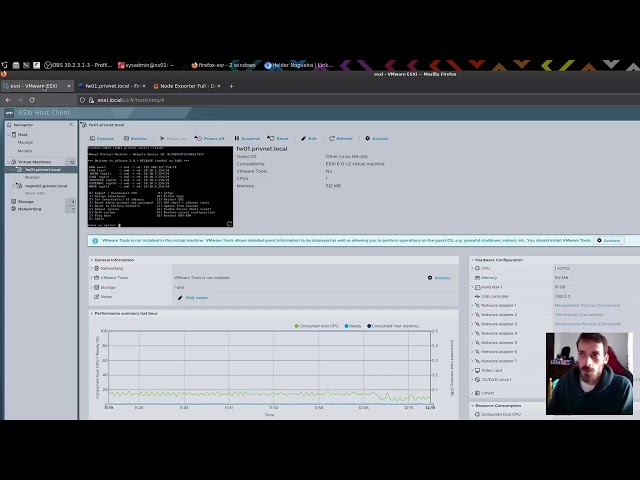Image resolution: width=640 pixels, height=480 pixels.
Task: Expand Network adapter 1 row
Action: [472, 305]
